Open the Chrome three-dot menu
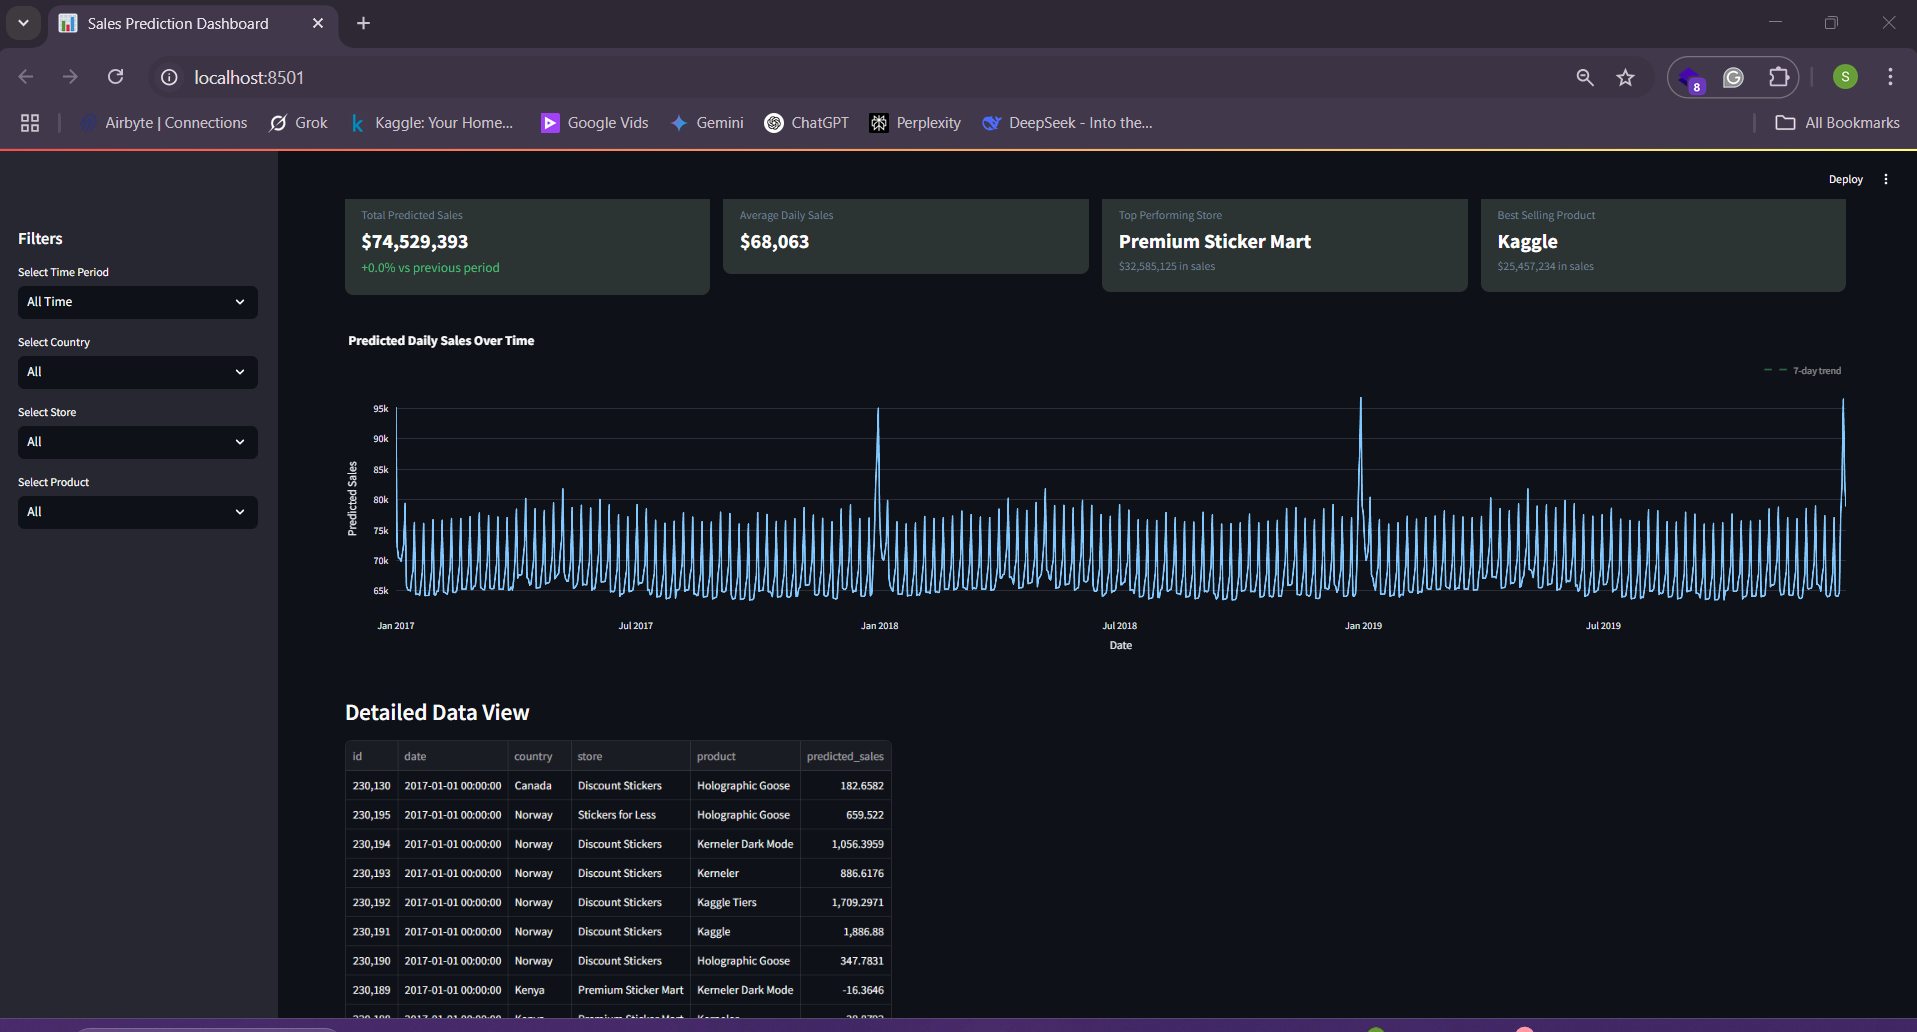The image size is (1917, 1032). tap(1890, 77)
